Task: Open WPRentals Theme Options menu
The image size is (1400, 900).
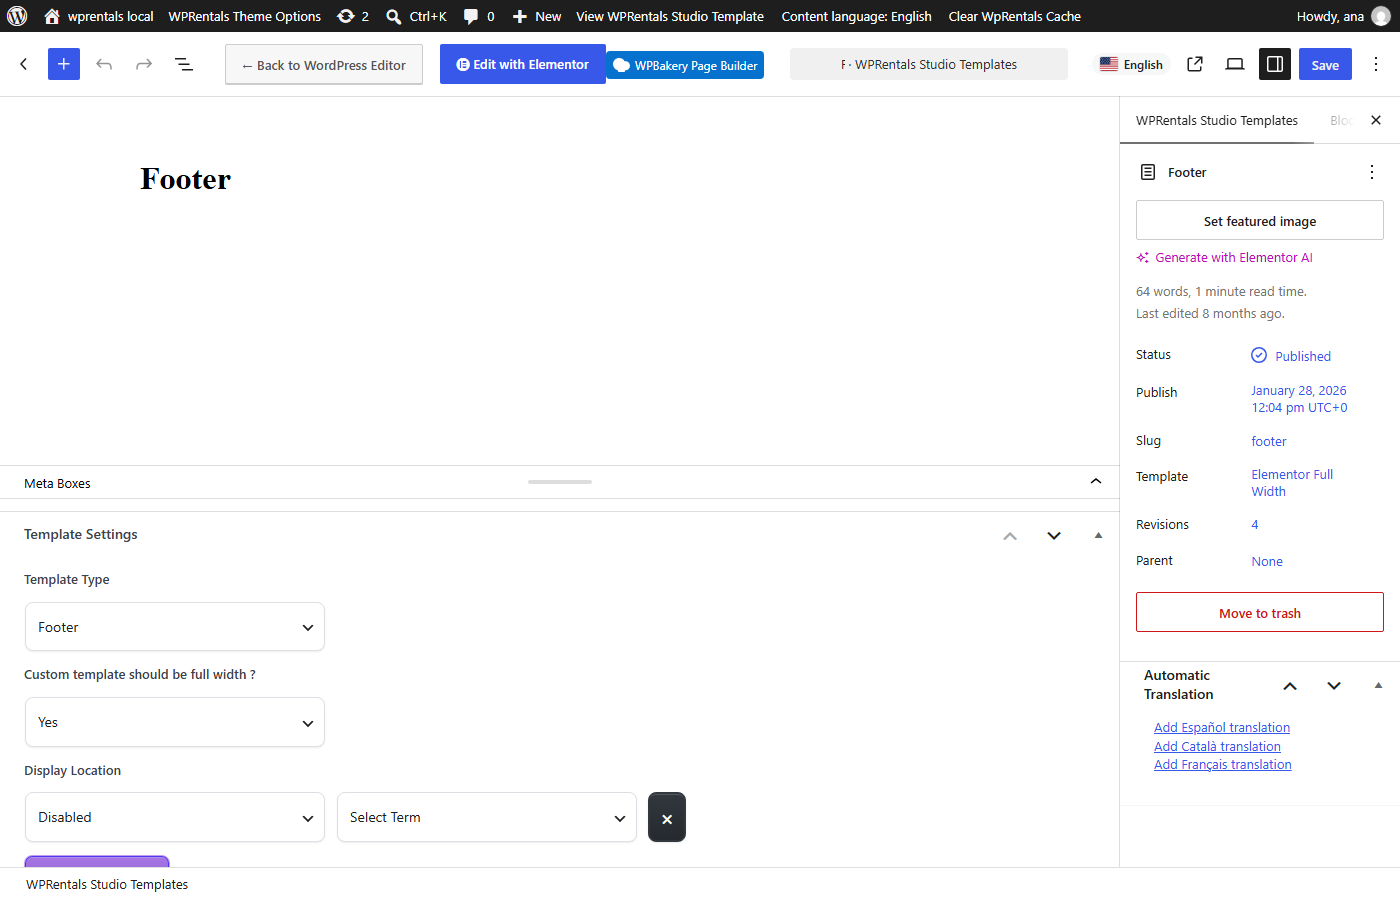Action: [245, 16]
